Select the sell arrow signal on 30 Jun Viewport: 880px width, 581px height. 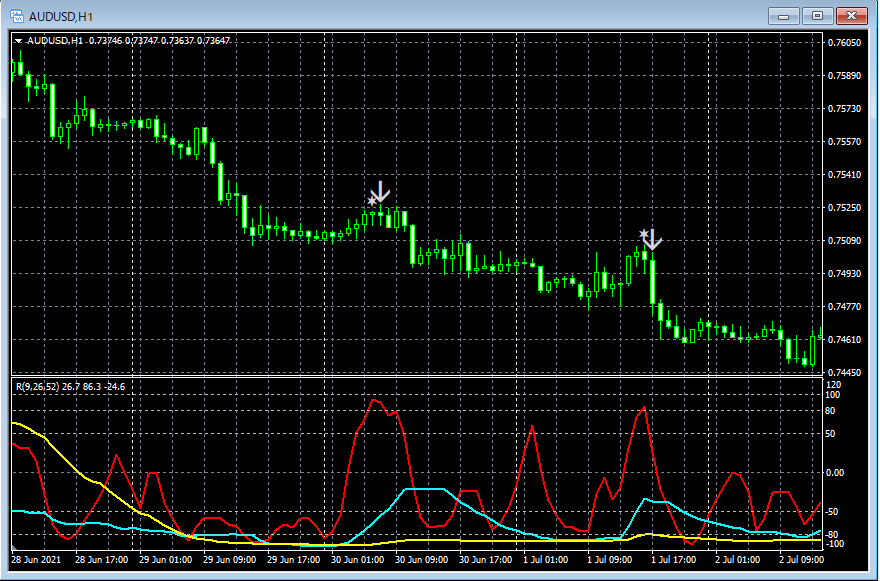(x=380, y=192)
